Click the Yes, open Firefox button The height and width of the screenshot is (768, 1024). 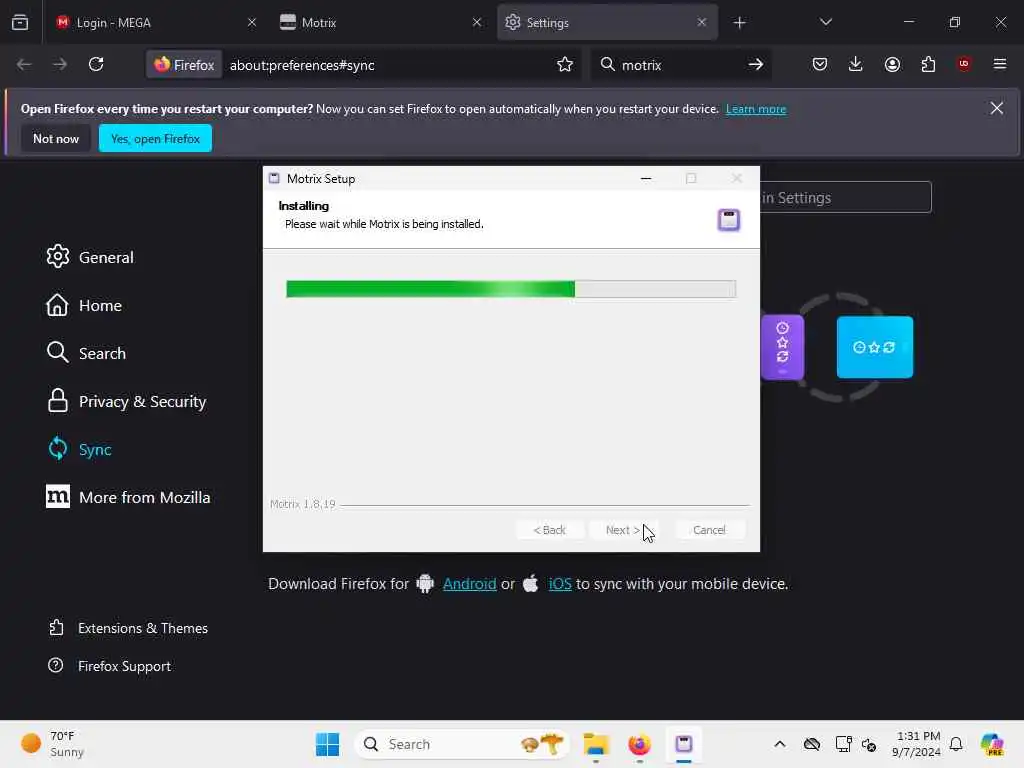tap(155, 138)
